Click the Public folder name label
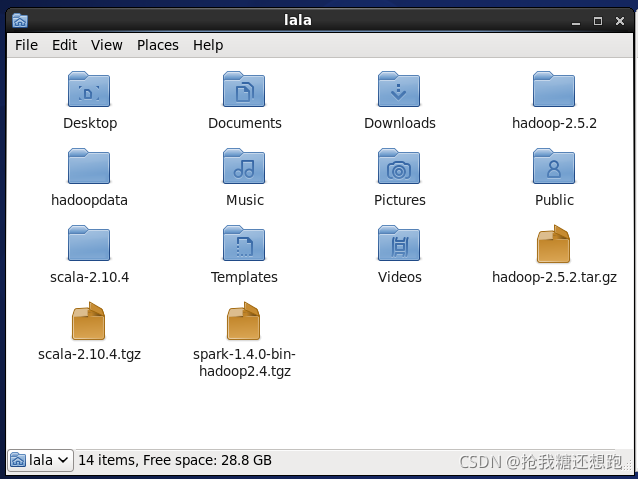This screenshot has height=479, width=638. [554, 200]
